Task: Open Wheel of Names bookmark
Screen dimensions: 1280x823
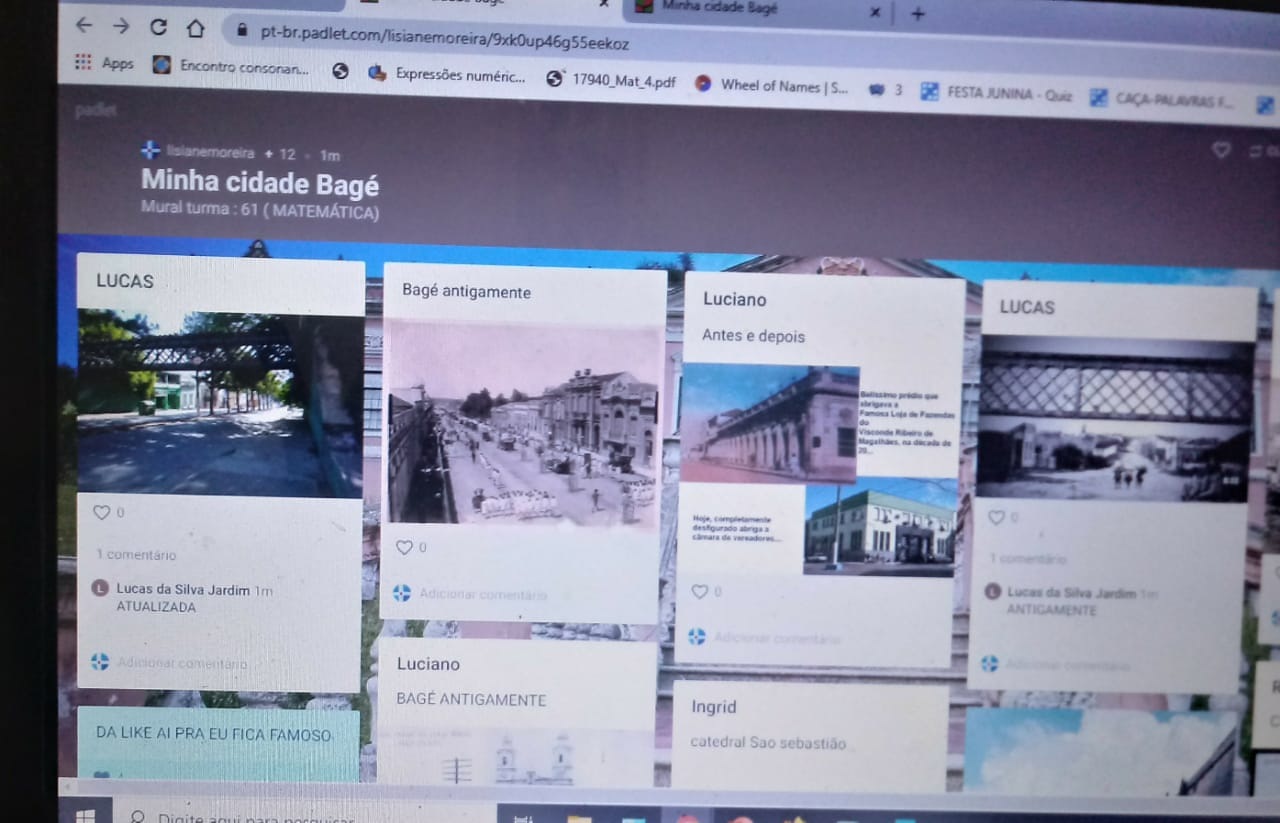Action: (772, 86)
